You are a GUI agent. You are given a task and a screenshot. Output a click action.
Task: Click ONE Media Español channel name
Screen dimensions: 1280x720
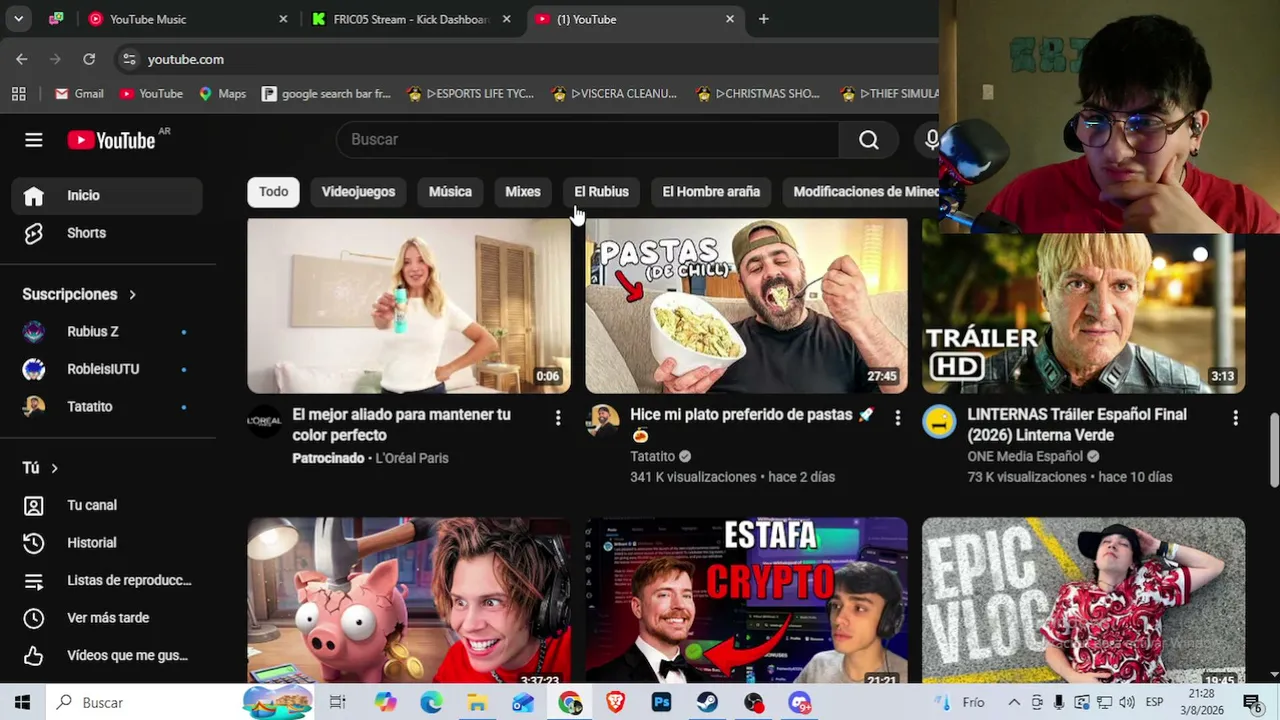tap(1025, 456)
